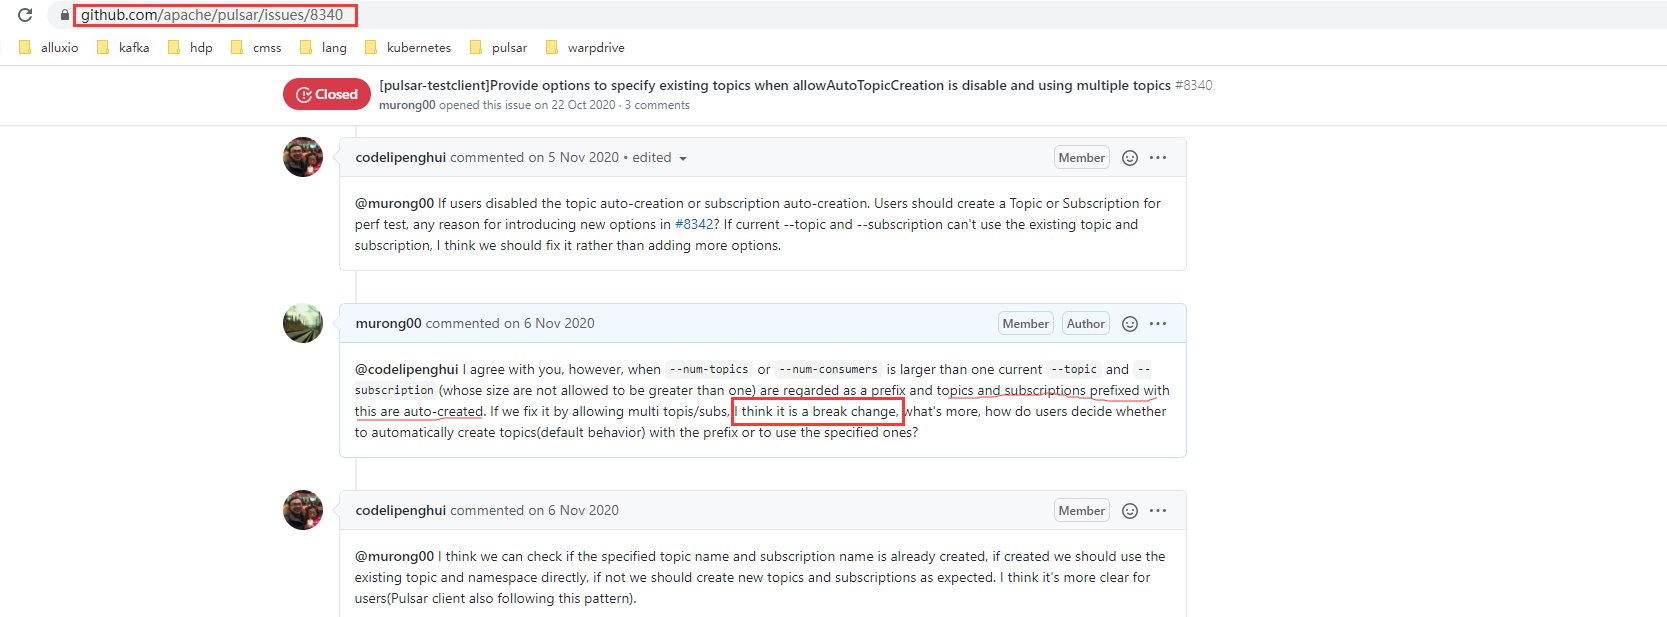Click the red Closed status badge

pos(327,94)
